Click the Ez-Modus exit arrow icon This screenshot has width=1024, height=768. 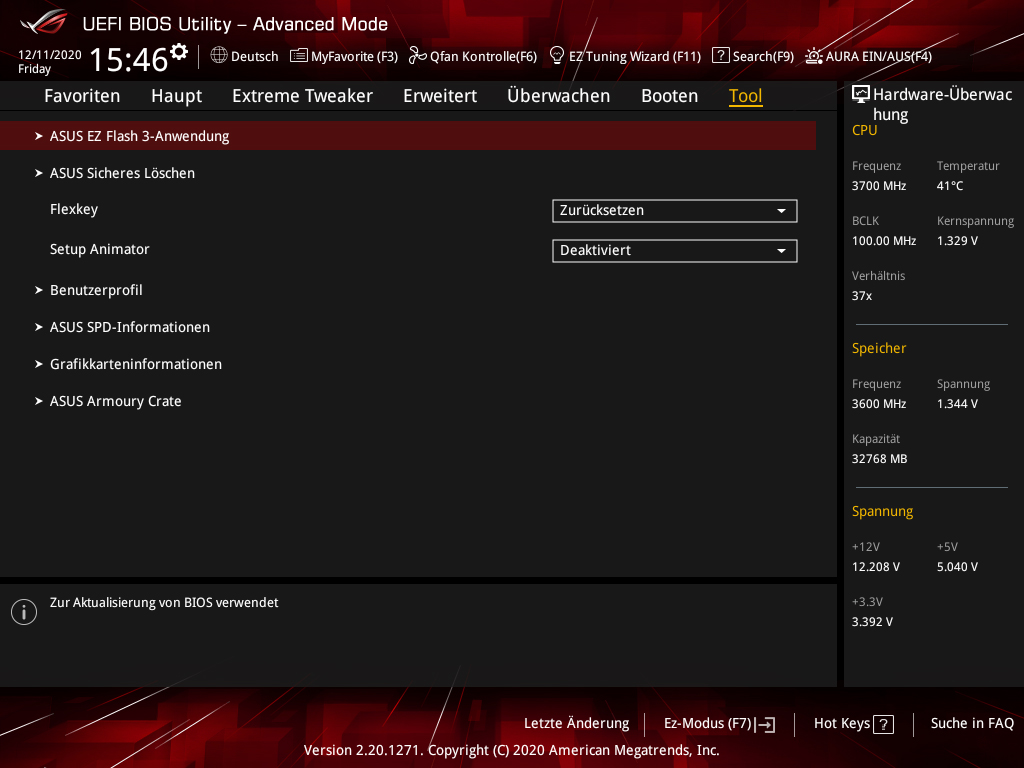coord(765,724)
